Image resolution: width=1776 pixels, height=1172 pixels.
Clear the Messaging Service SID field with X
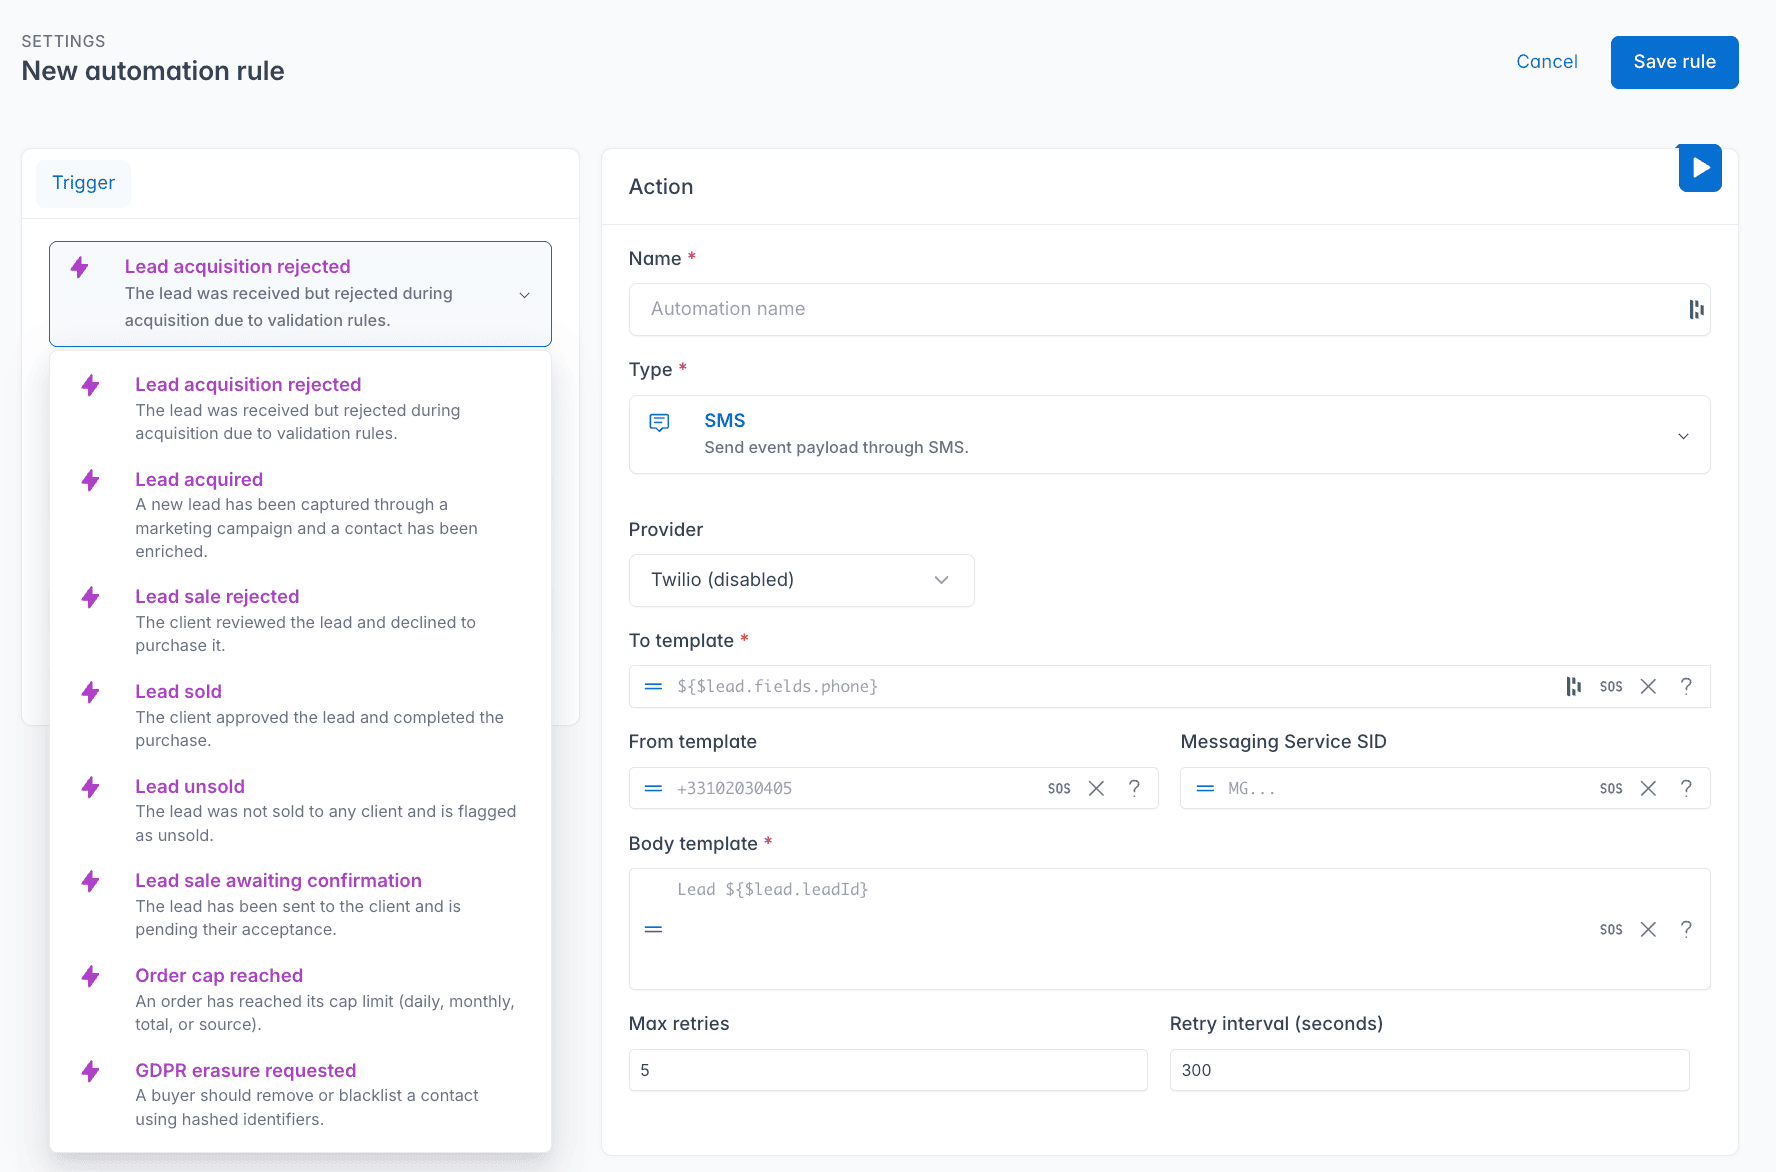click(x=1648, y=788)
